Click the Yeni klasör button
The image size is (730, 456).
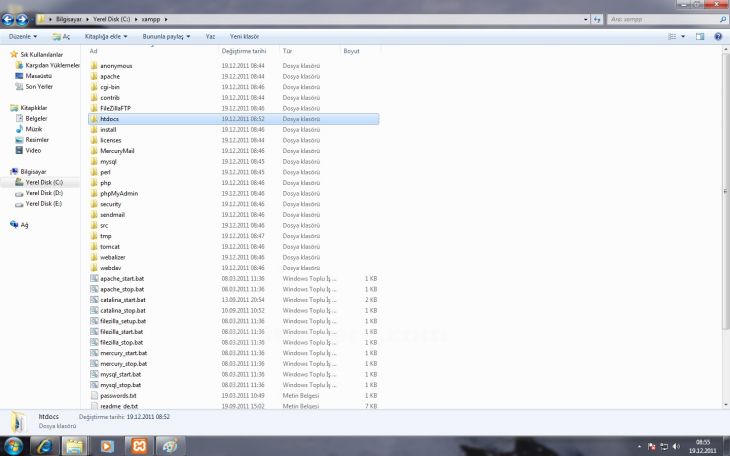point(244,36)
